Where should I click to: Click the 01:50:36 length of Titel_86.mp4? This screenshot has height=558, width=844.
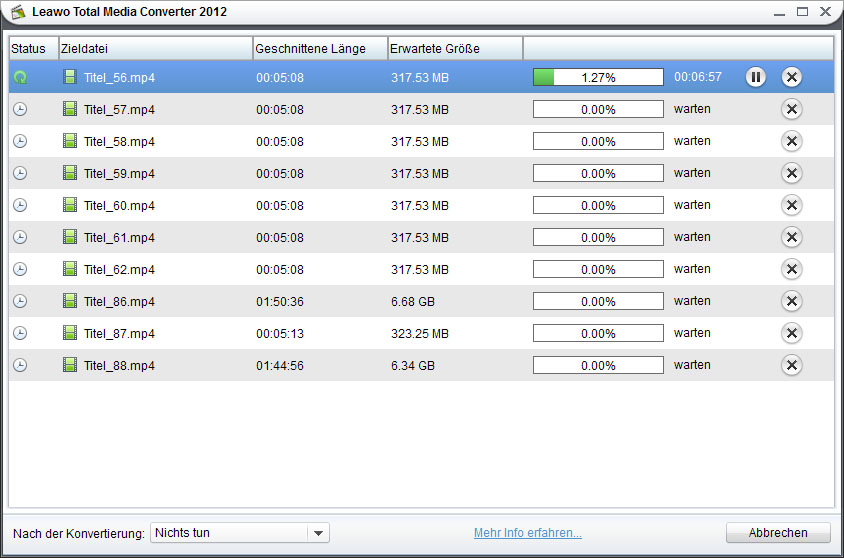point(280,302)
